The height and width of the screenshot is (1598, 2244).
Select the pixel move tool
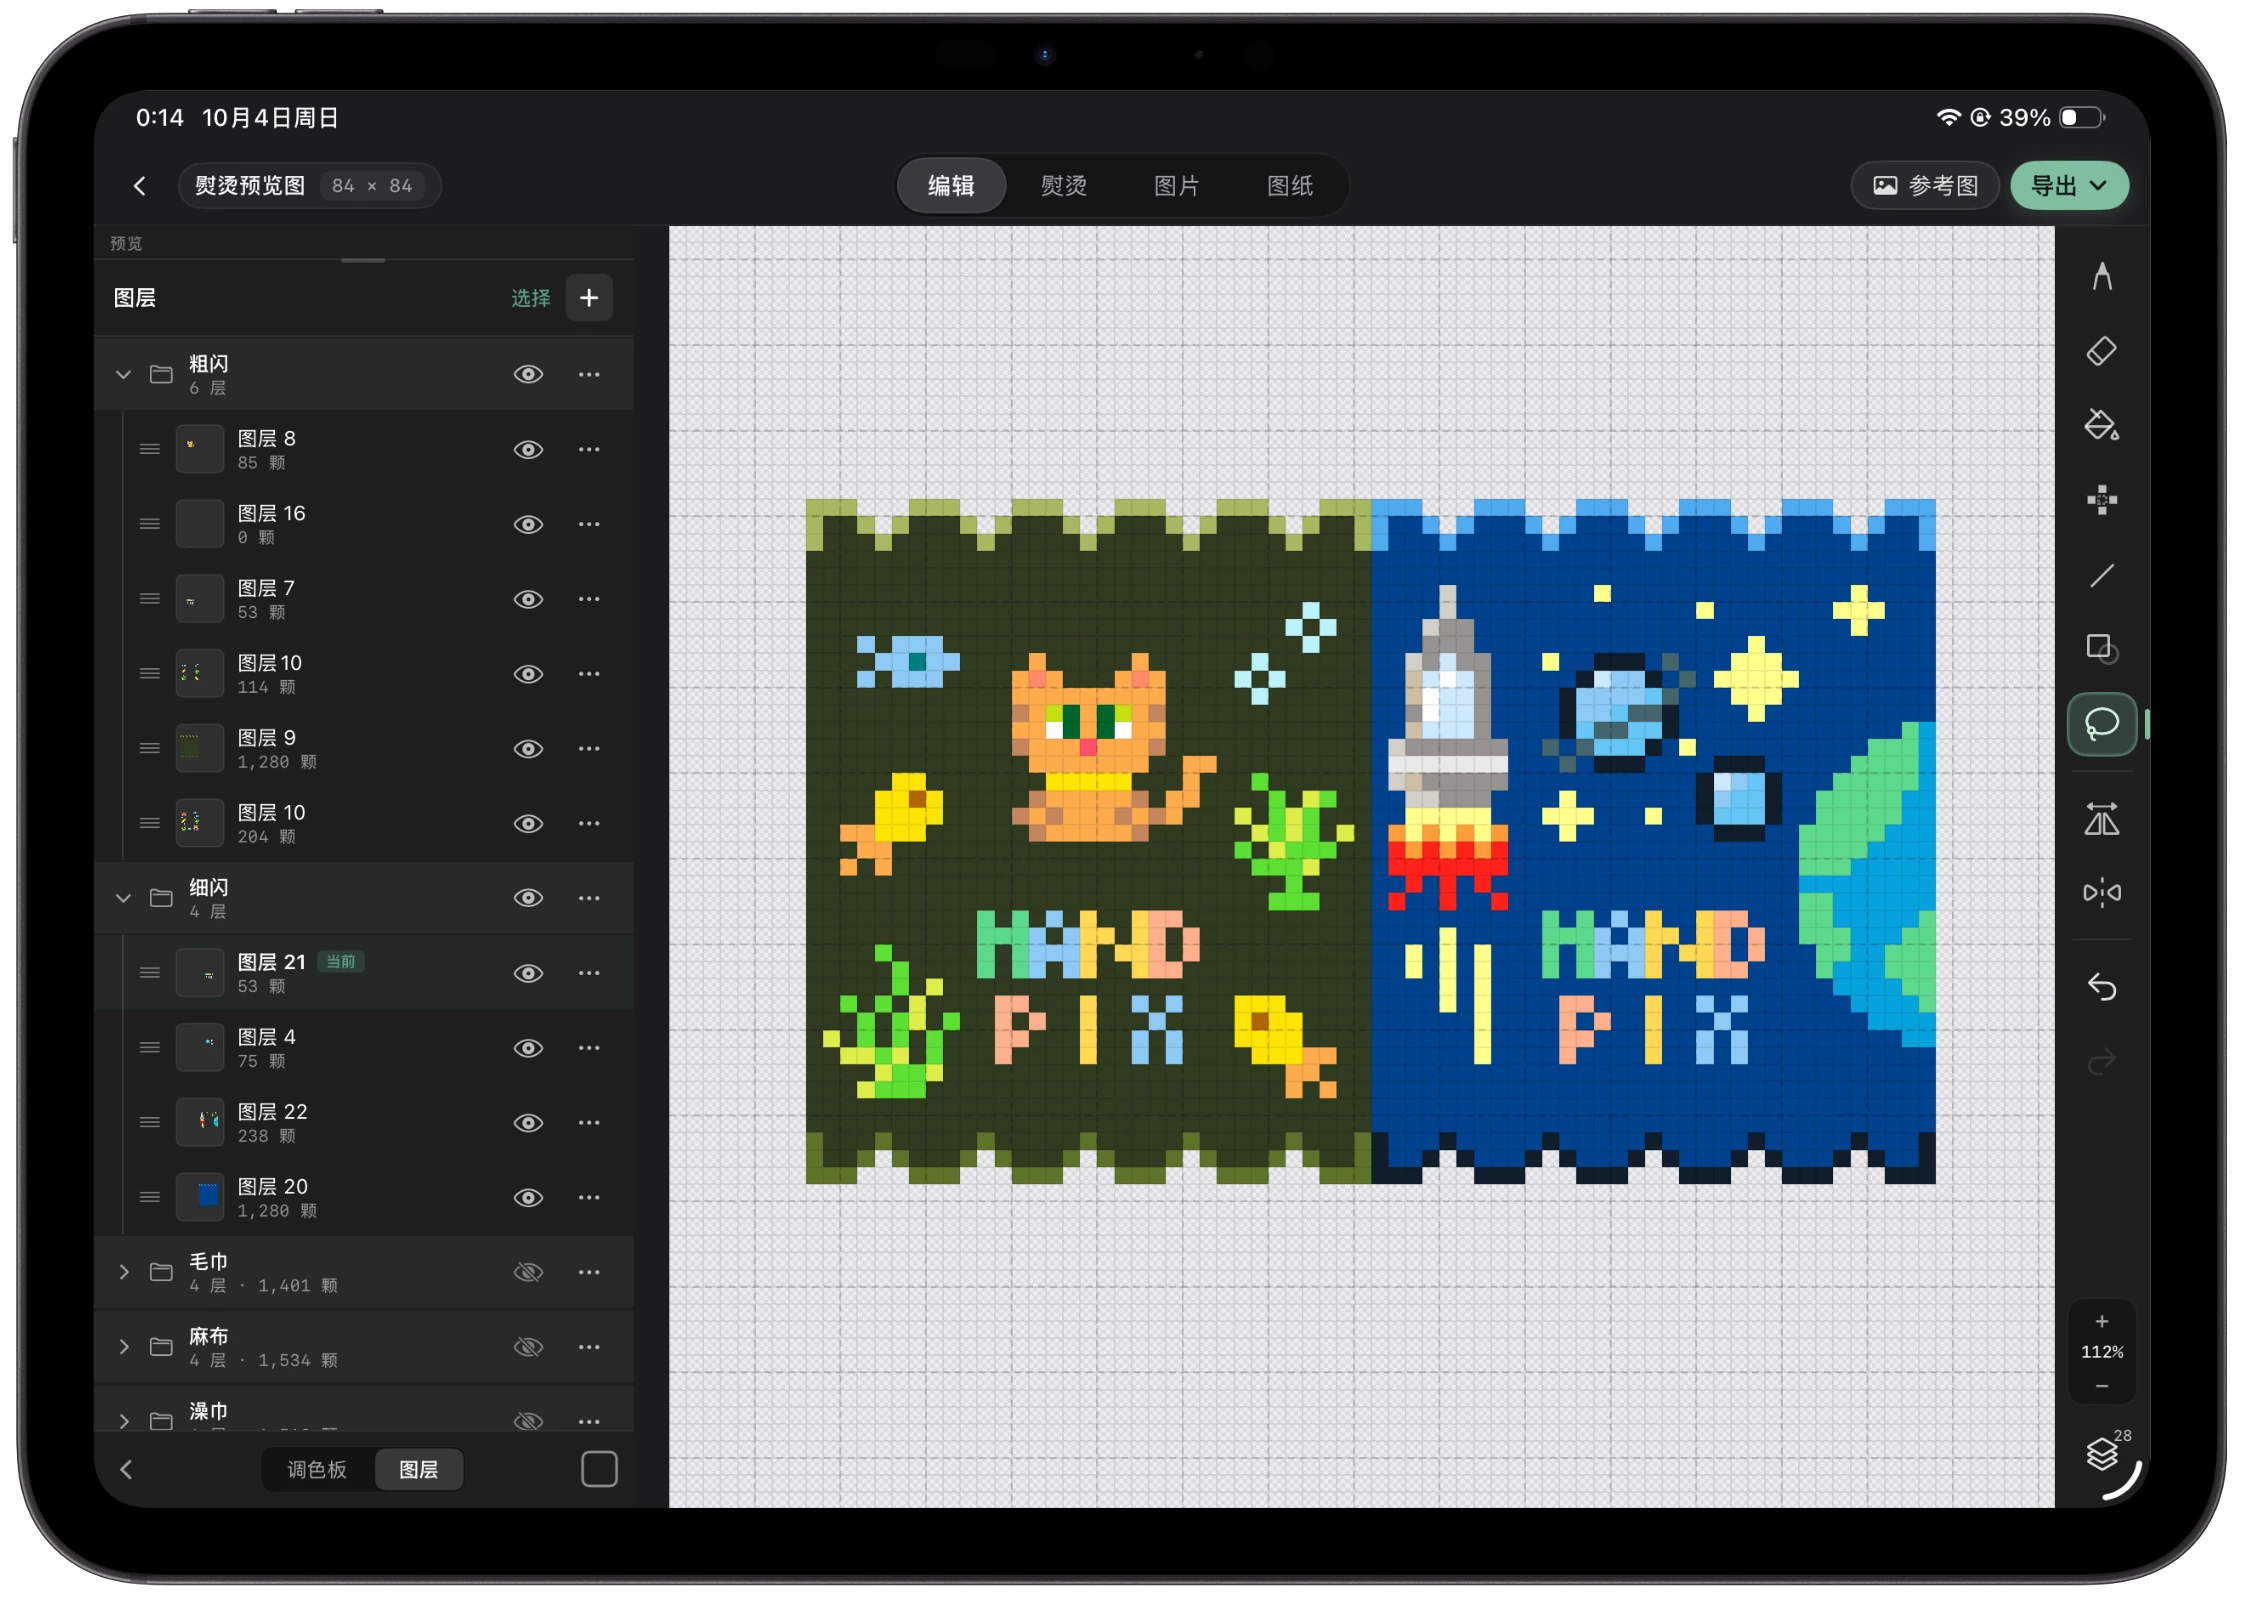click(x=2101, y=500)
